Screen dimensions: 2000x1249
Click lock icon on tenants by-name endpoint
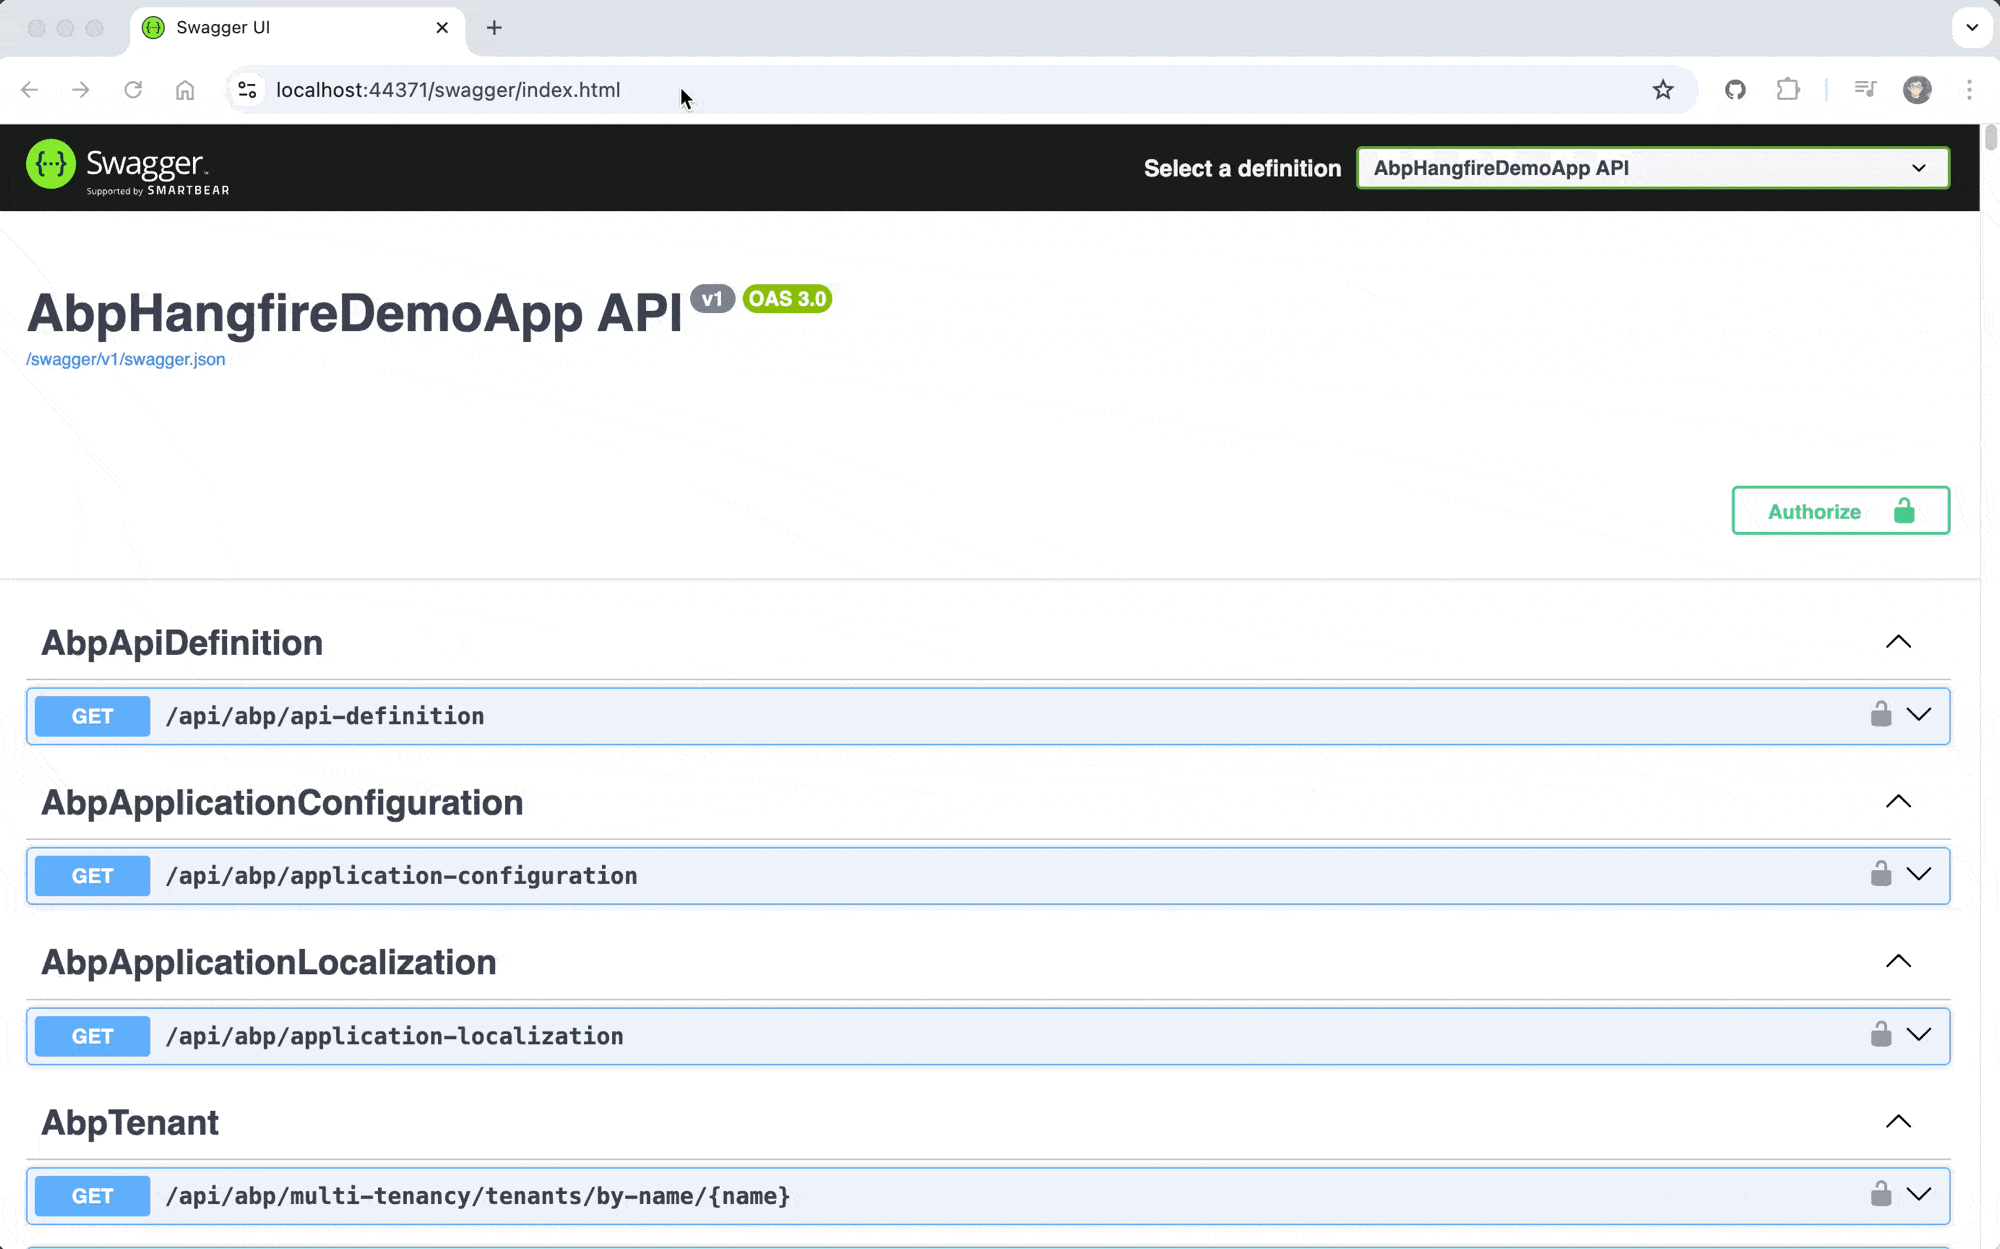point(1880,1194)
